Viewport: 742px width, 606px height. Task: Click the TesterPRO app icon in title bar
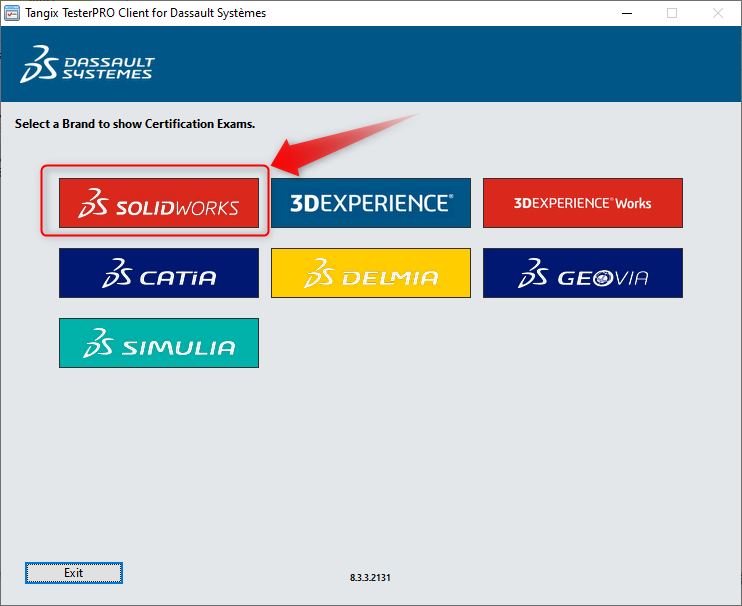[11, 13]
